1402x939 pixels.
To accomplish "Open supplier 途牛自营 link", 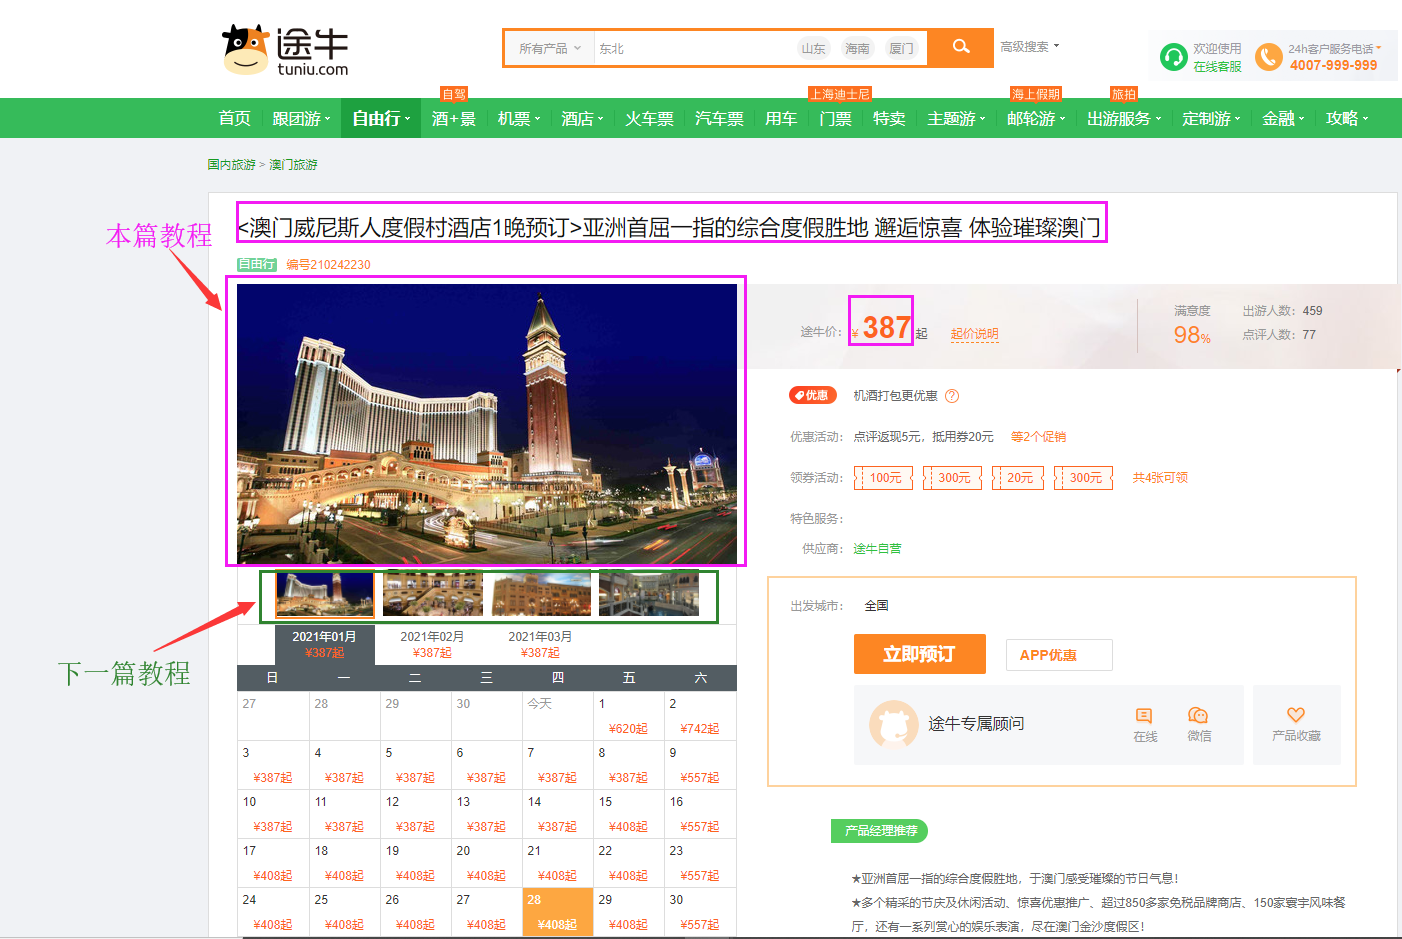I will pyautogui.click(x=877, y=549).
